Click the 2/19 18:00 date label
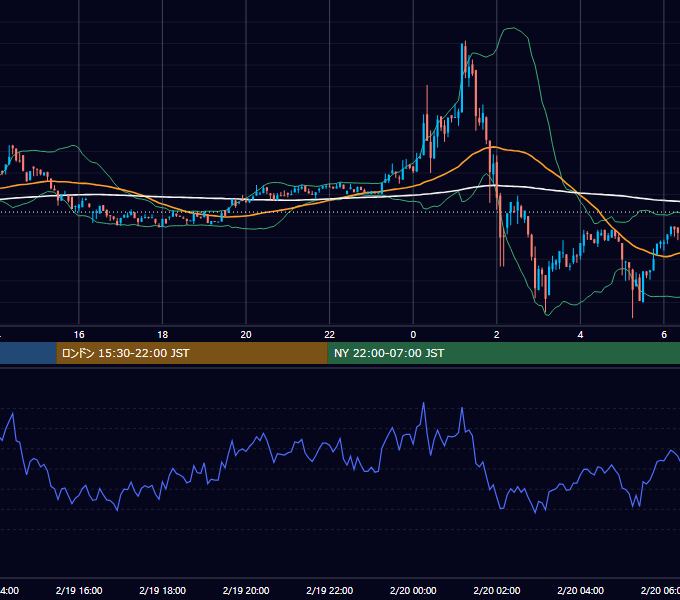Image resolution: width=680 pixels, height=600 pixels. point(163,590)
